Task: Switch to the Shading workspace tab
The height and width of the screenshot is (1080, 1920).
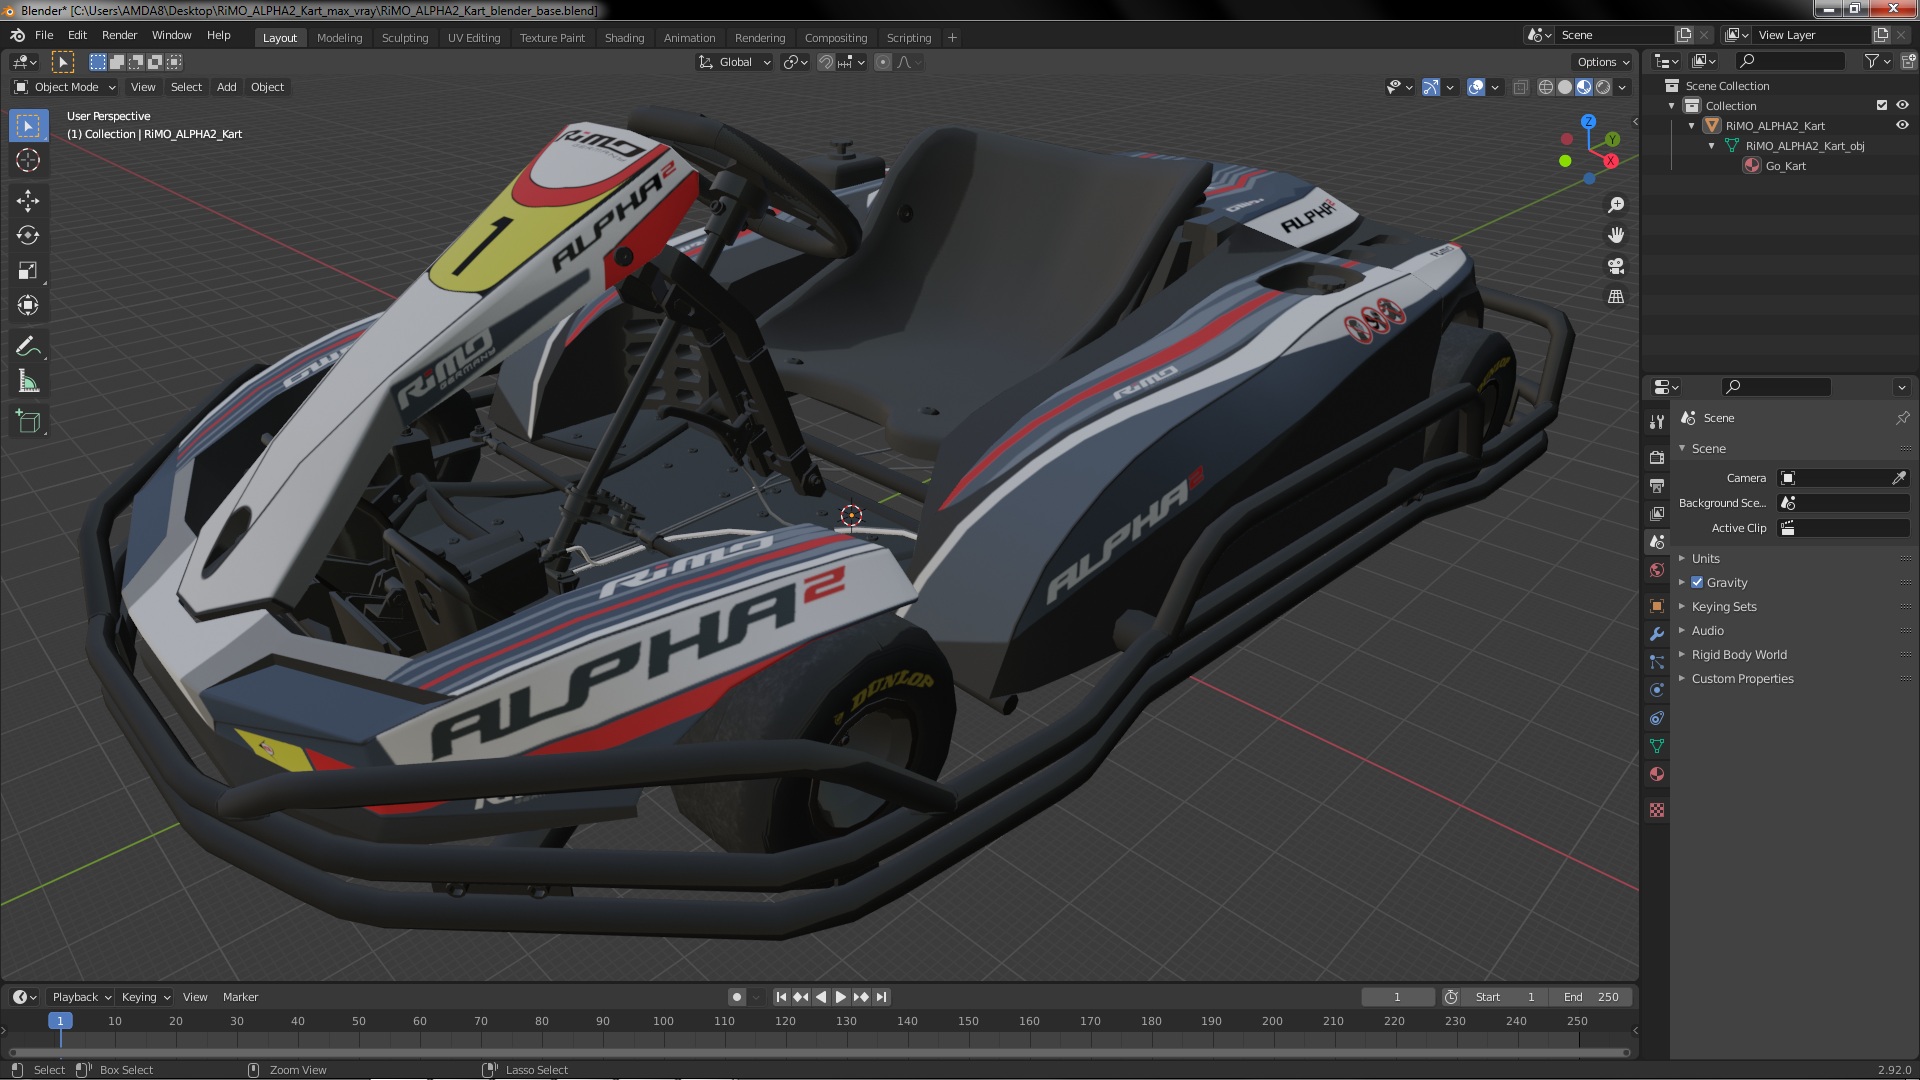Action: pos(624,38)
